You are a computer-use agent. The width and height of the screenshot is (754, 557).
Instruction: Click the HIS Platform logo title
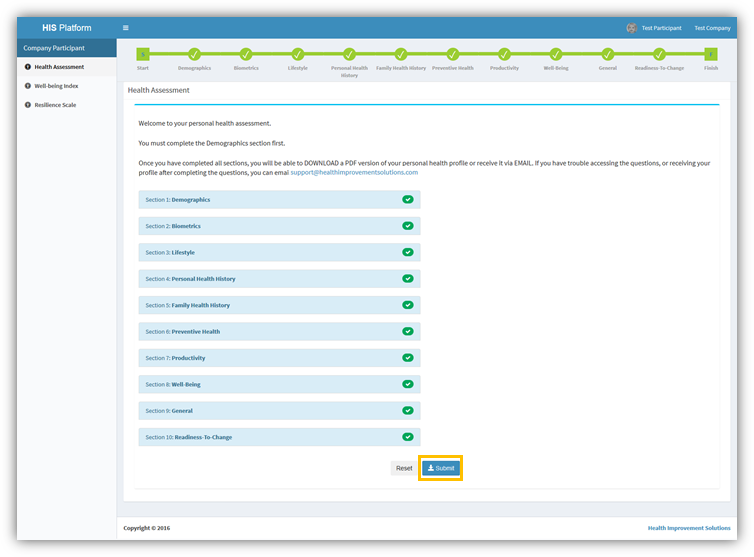[x=66, y=28]
